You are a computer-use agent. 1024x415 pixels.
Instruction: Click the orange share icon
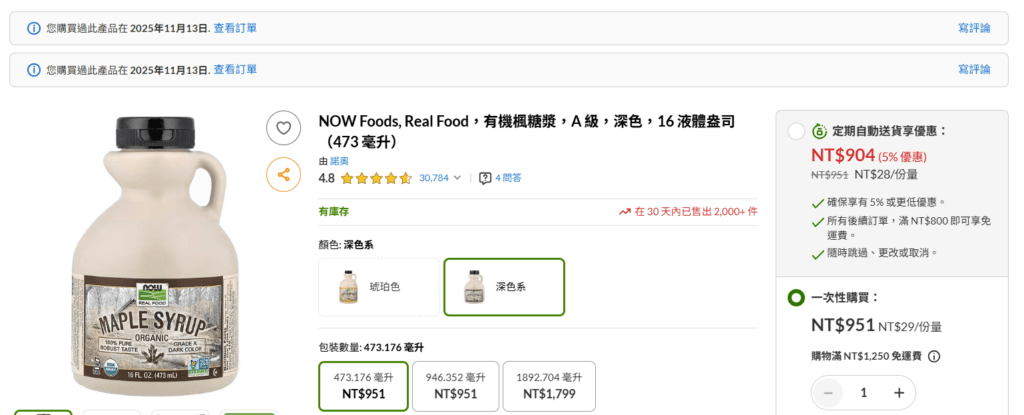(283, 174)
